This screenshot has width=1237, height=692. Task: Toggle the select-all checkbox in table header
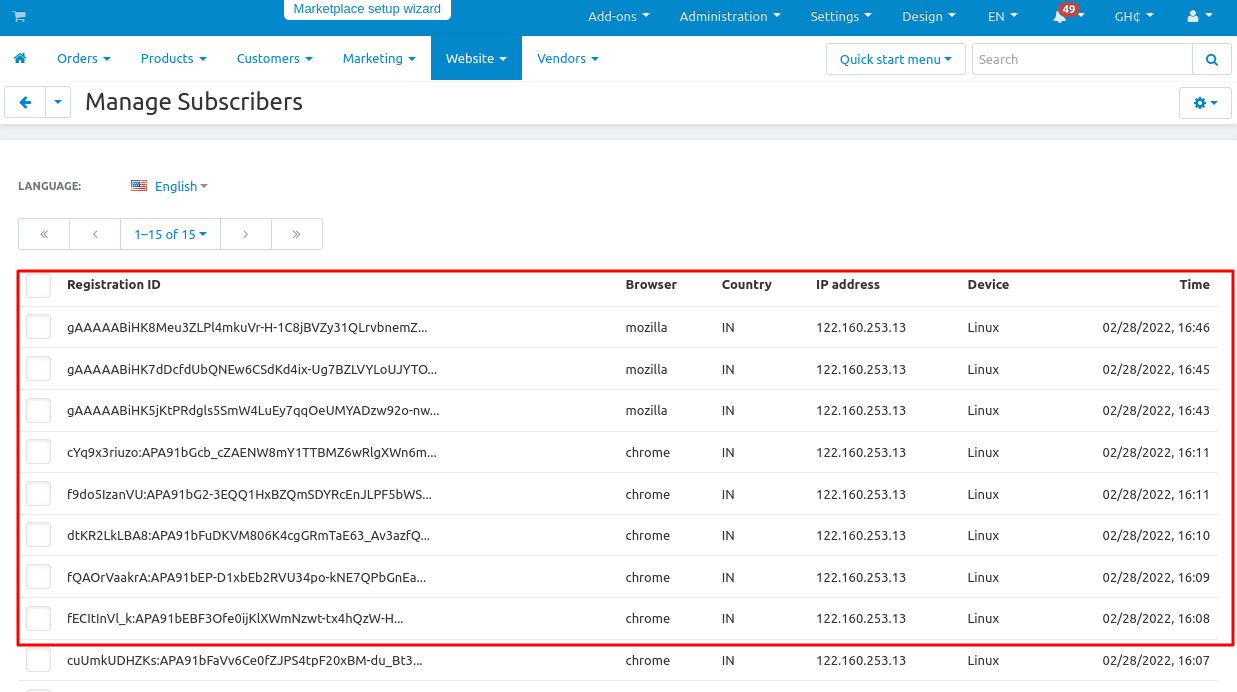(39, 285)
